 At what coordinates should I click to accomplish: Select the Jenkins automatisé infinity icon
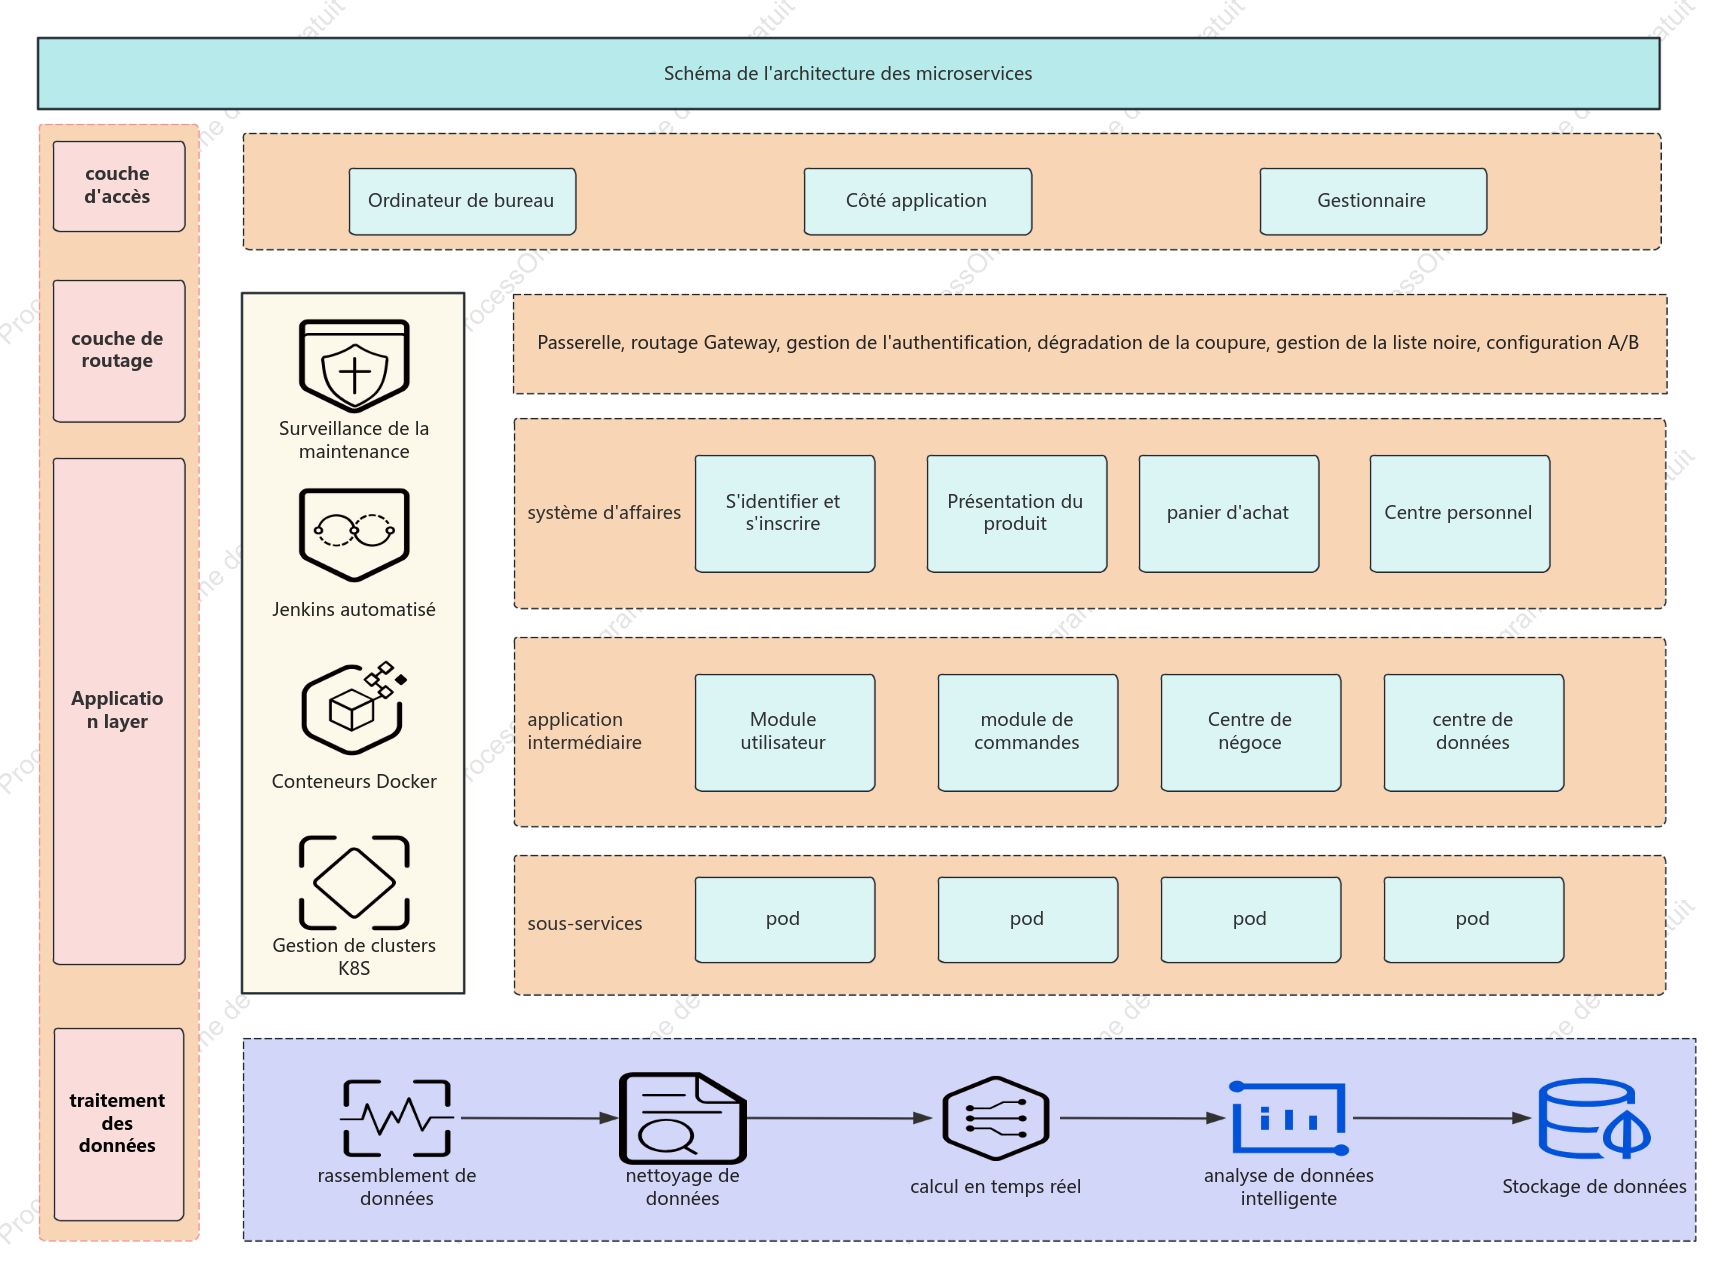tap(354, 535)
